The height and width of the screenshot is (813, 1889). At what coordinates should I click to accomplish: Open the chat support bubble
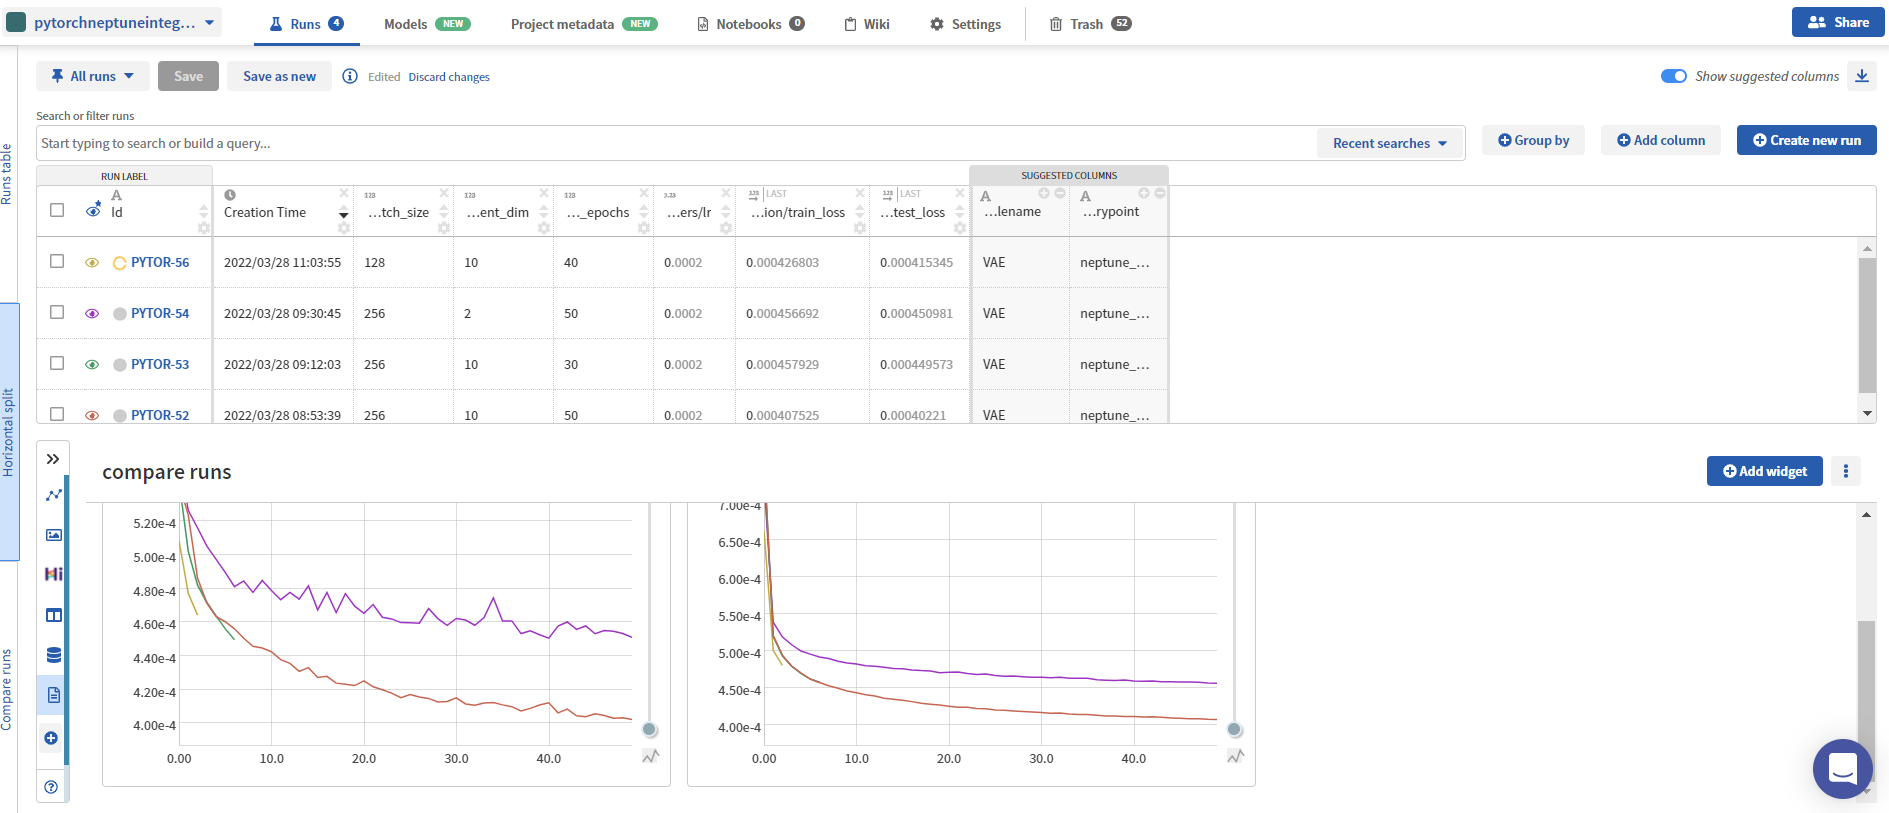1842,768
